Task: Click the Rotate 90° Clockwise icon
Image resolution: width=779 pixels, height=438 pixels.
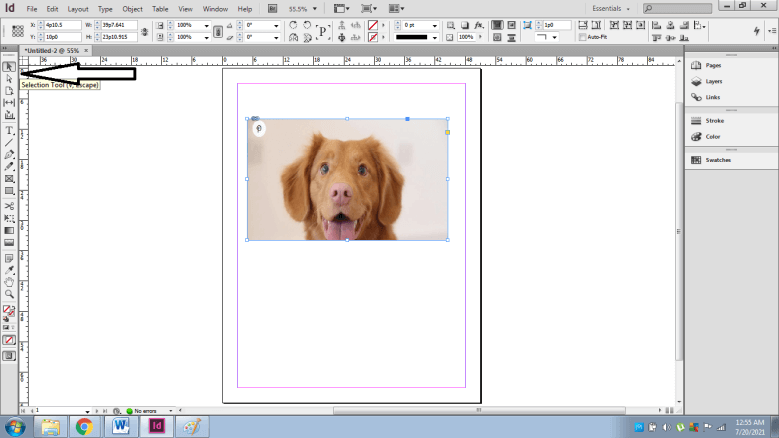Action: [x=293, y=25]
